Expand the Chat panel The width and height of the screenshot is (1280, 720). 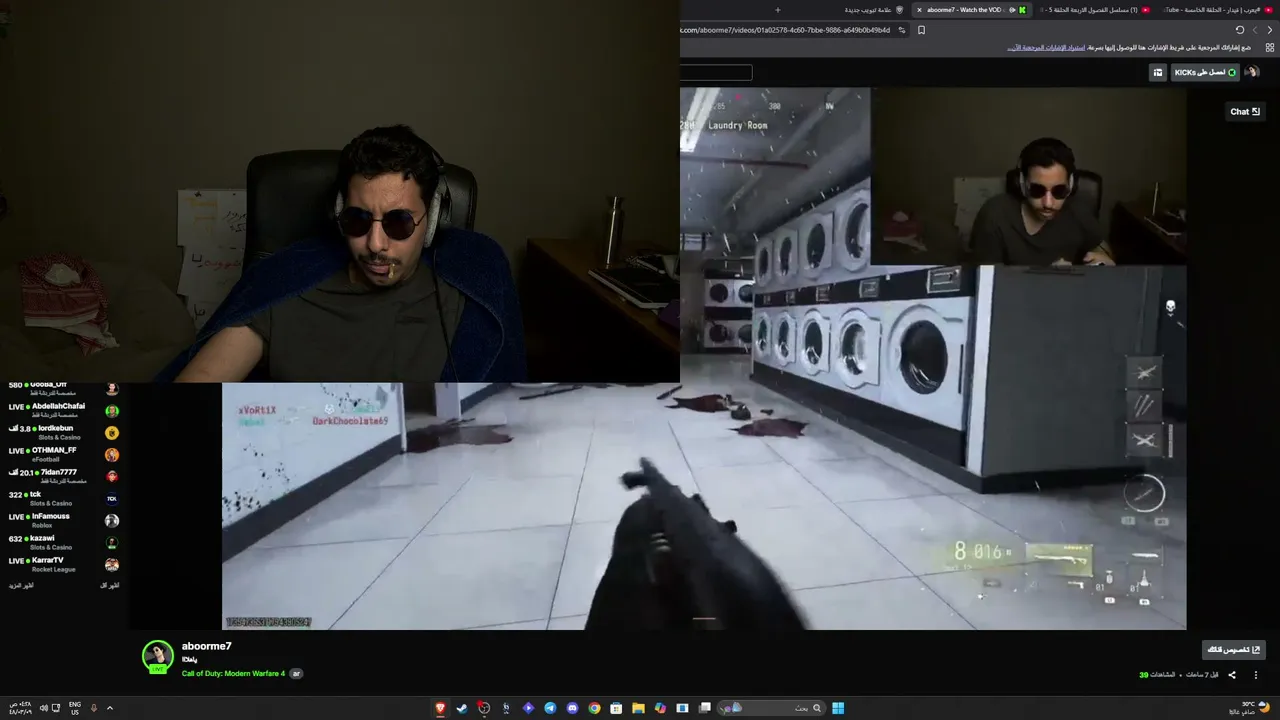(1245, 111)
